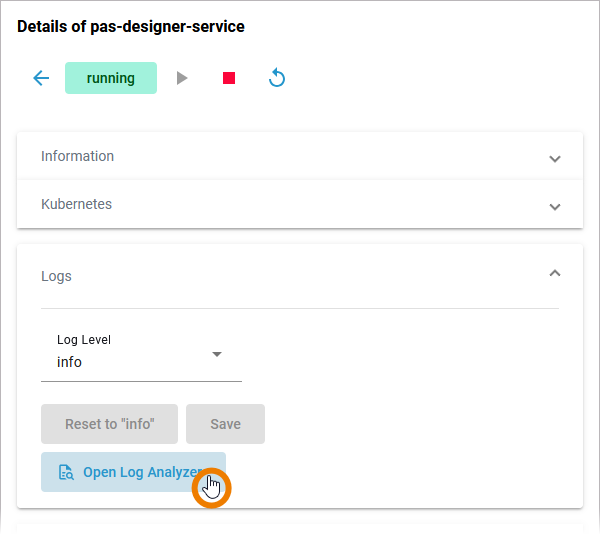
Task: Collapse the Logs section chevron
Action: coord(555,273)
